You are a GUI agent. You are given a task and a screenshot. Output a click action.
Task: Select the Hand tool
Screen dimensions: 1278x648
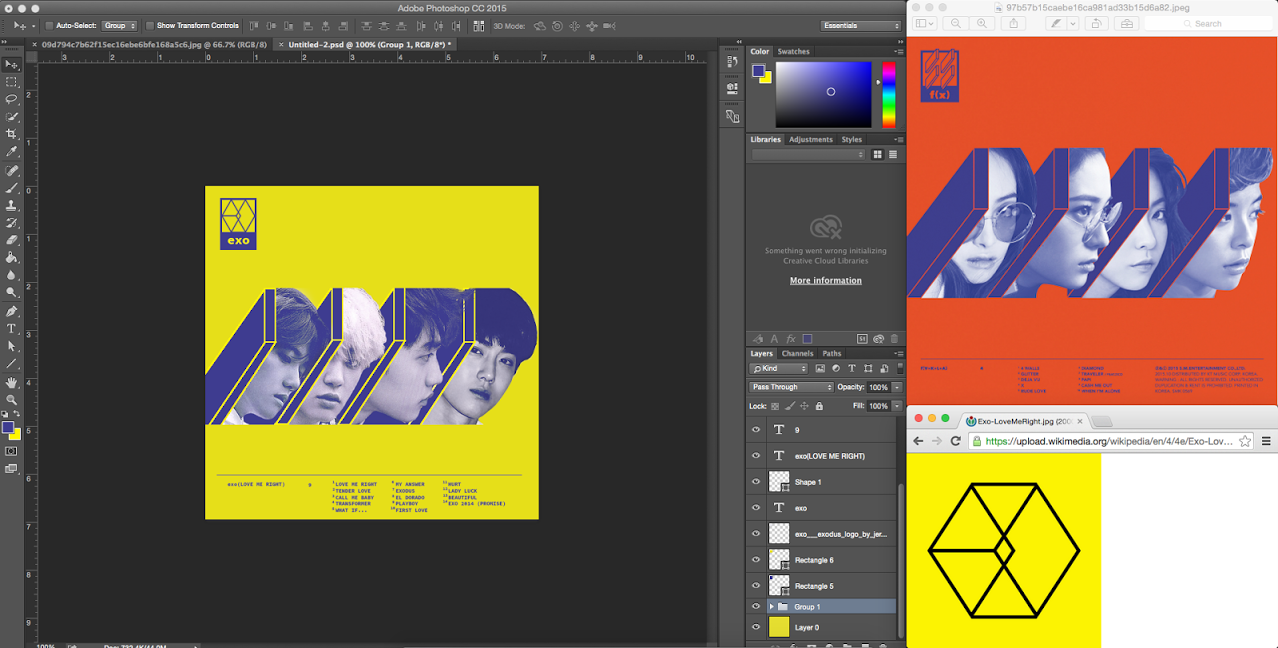pos(12,383)
